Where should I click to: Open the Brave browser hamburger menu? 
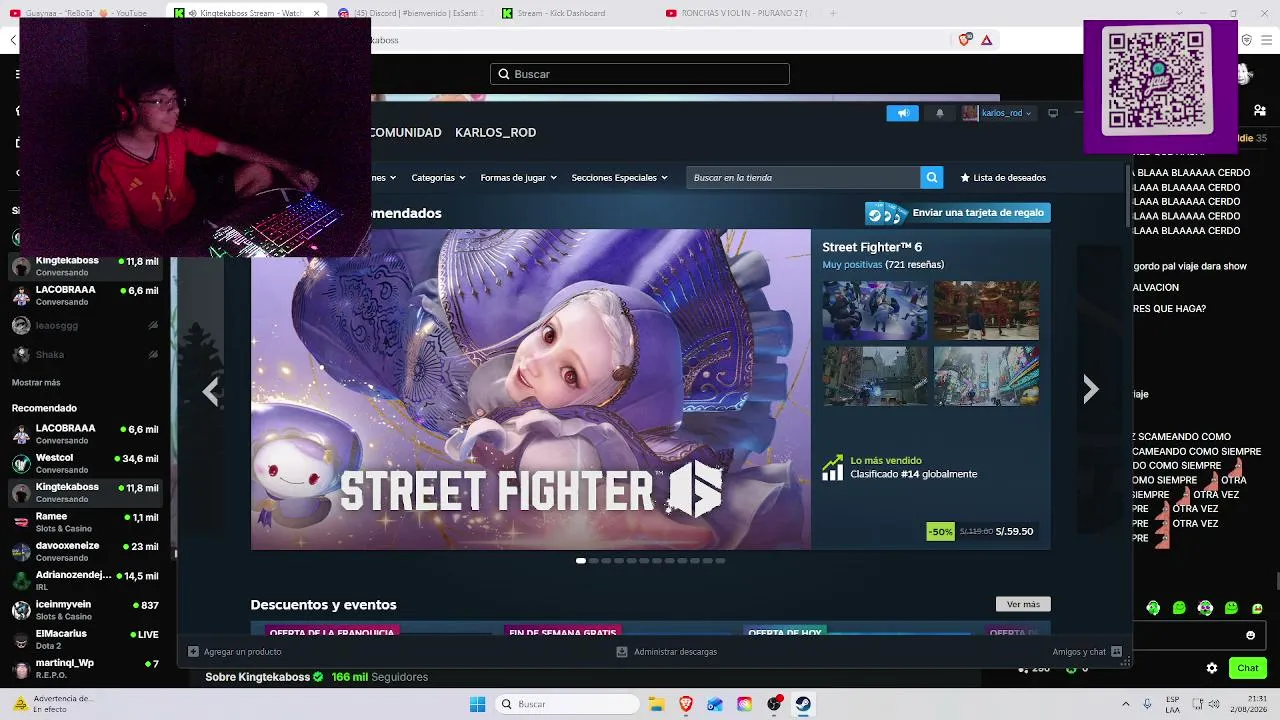[x=1266, y=40]
